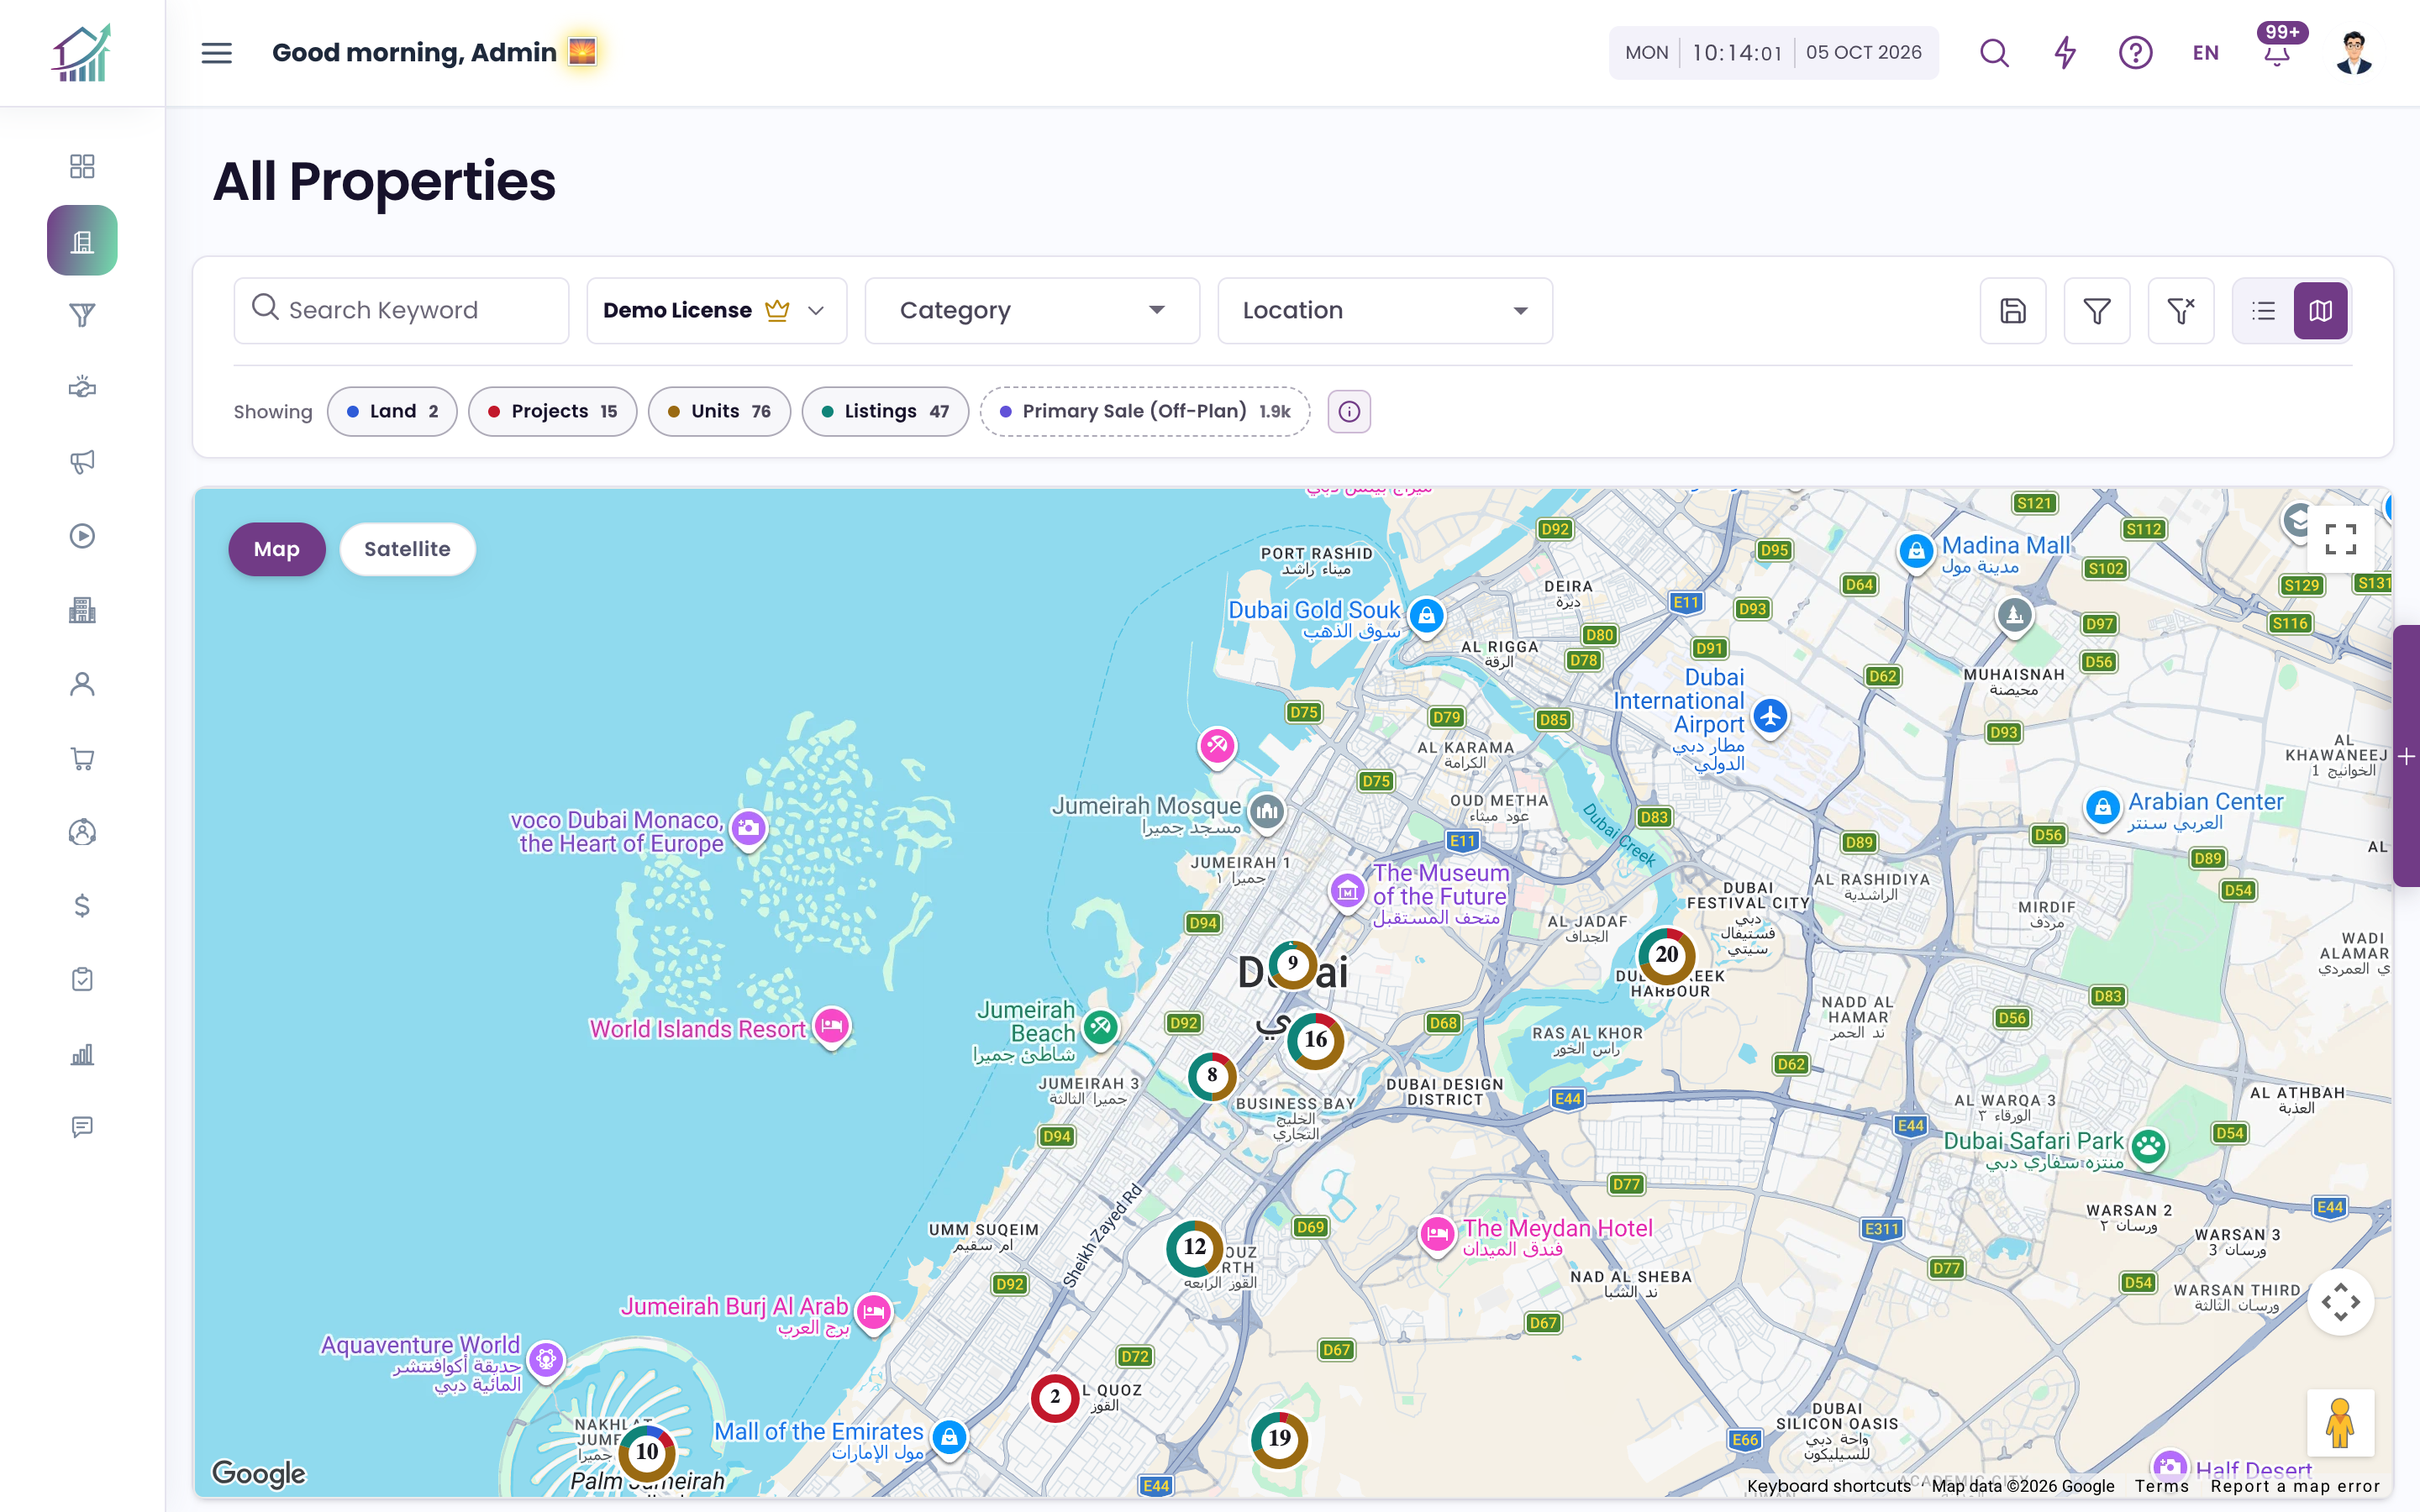
Task: Open the Demo License dropdown
Action: pos(716,311)
